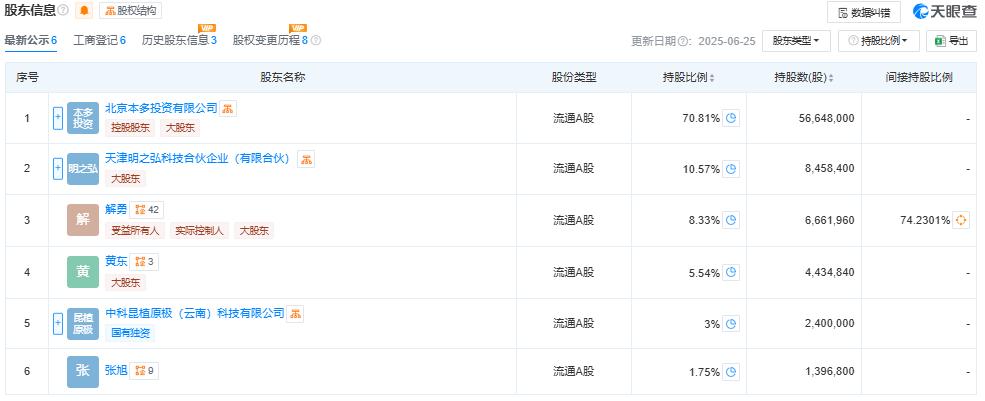Click the orange target icon beside 74.2301%
This screenshot has width=985, height=401.
(961, 220)
